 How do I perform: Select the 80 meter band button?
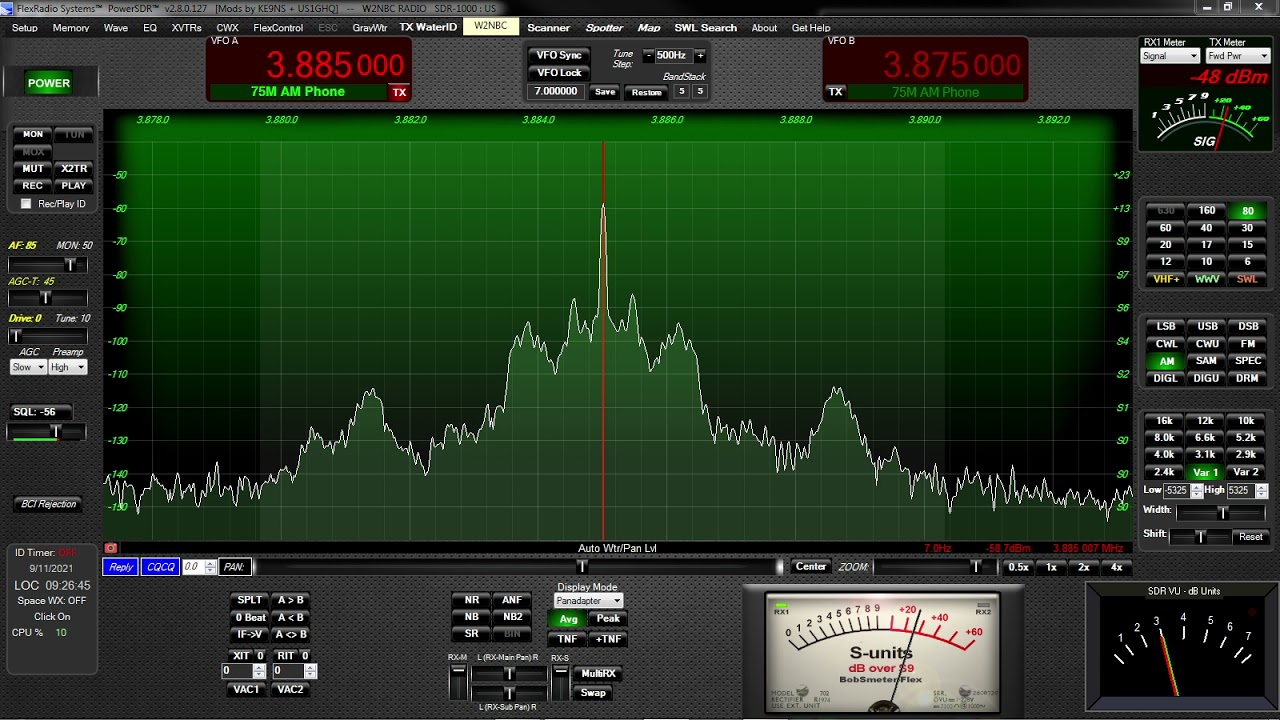[x=1248, y=211]
